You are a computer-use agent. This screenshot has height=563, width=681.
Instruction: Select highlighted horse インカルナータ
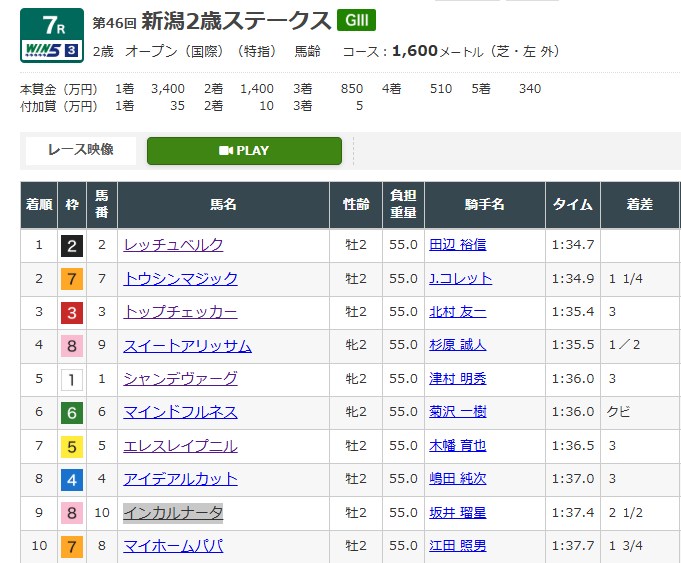tap(173, 513)
